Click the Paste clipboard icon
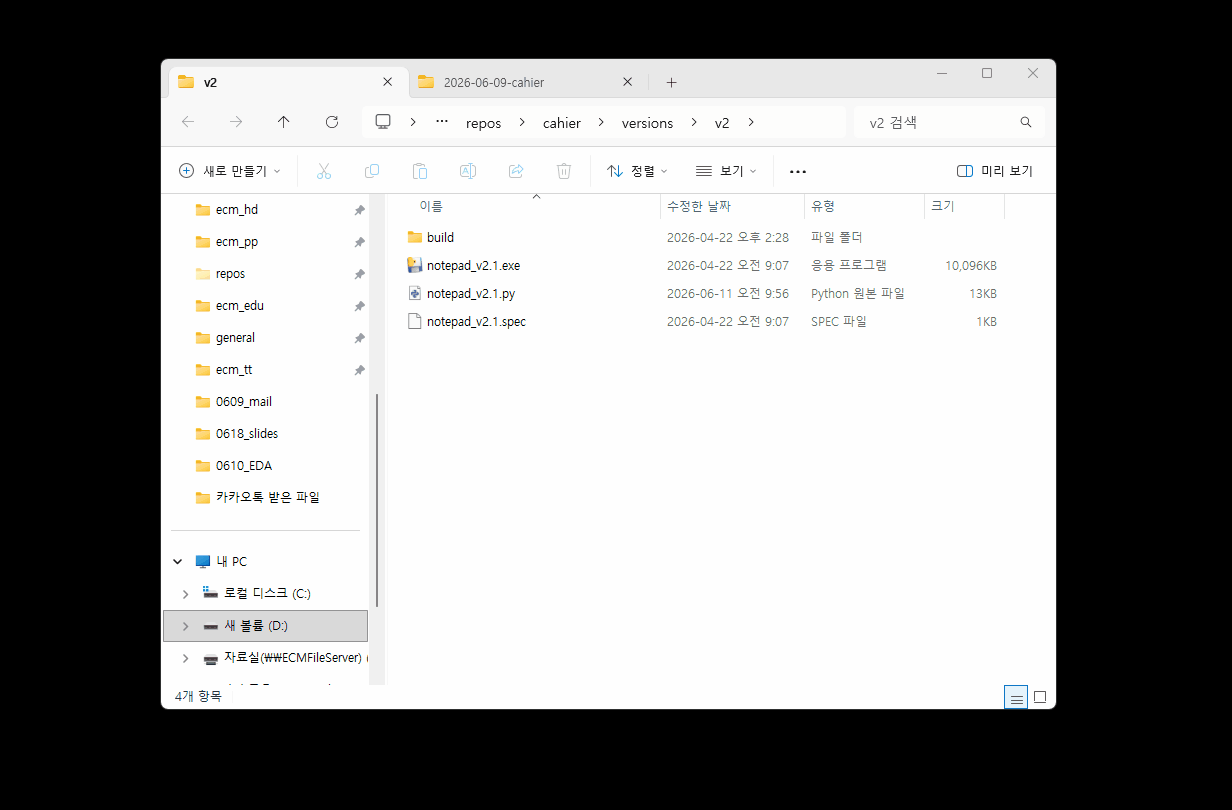Screen dimensions: 1232x810 [x=420, y=171]
